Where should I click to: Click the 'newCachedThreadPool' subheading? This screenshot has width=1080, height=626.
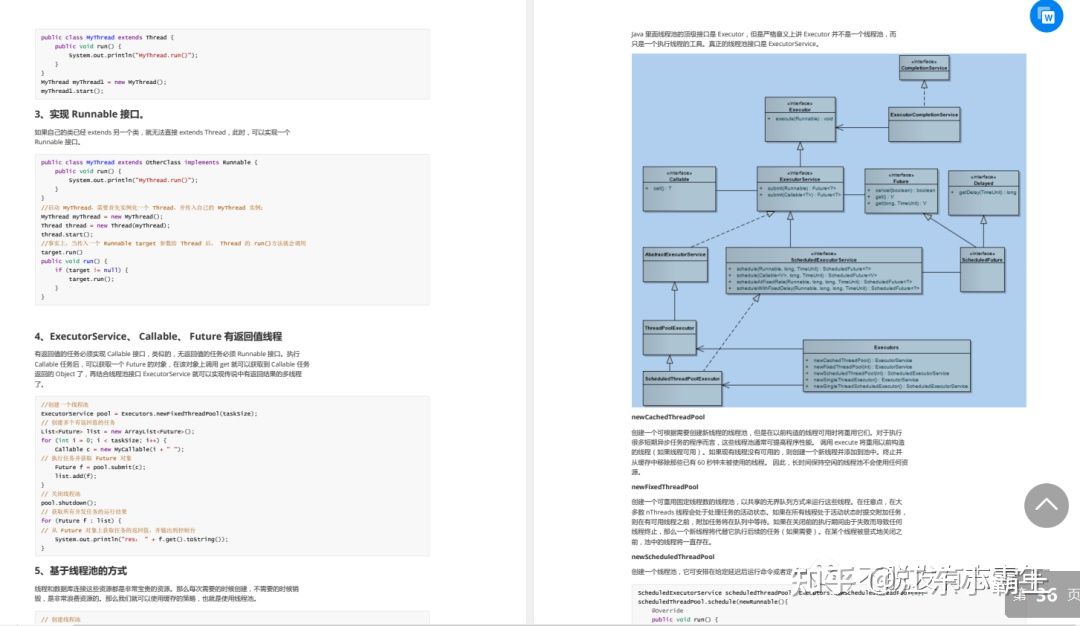[x=667, y=417]
